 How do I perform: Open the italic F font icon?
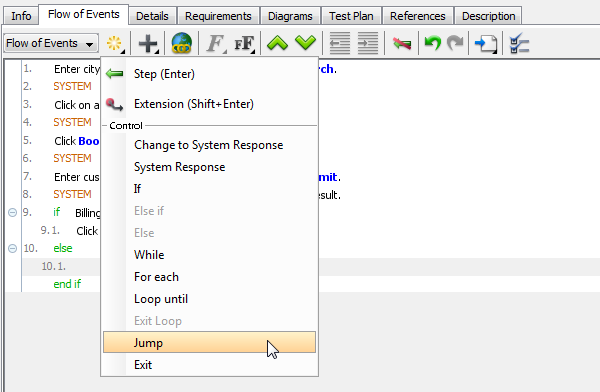(x=216, y=43)
